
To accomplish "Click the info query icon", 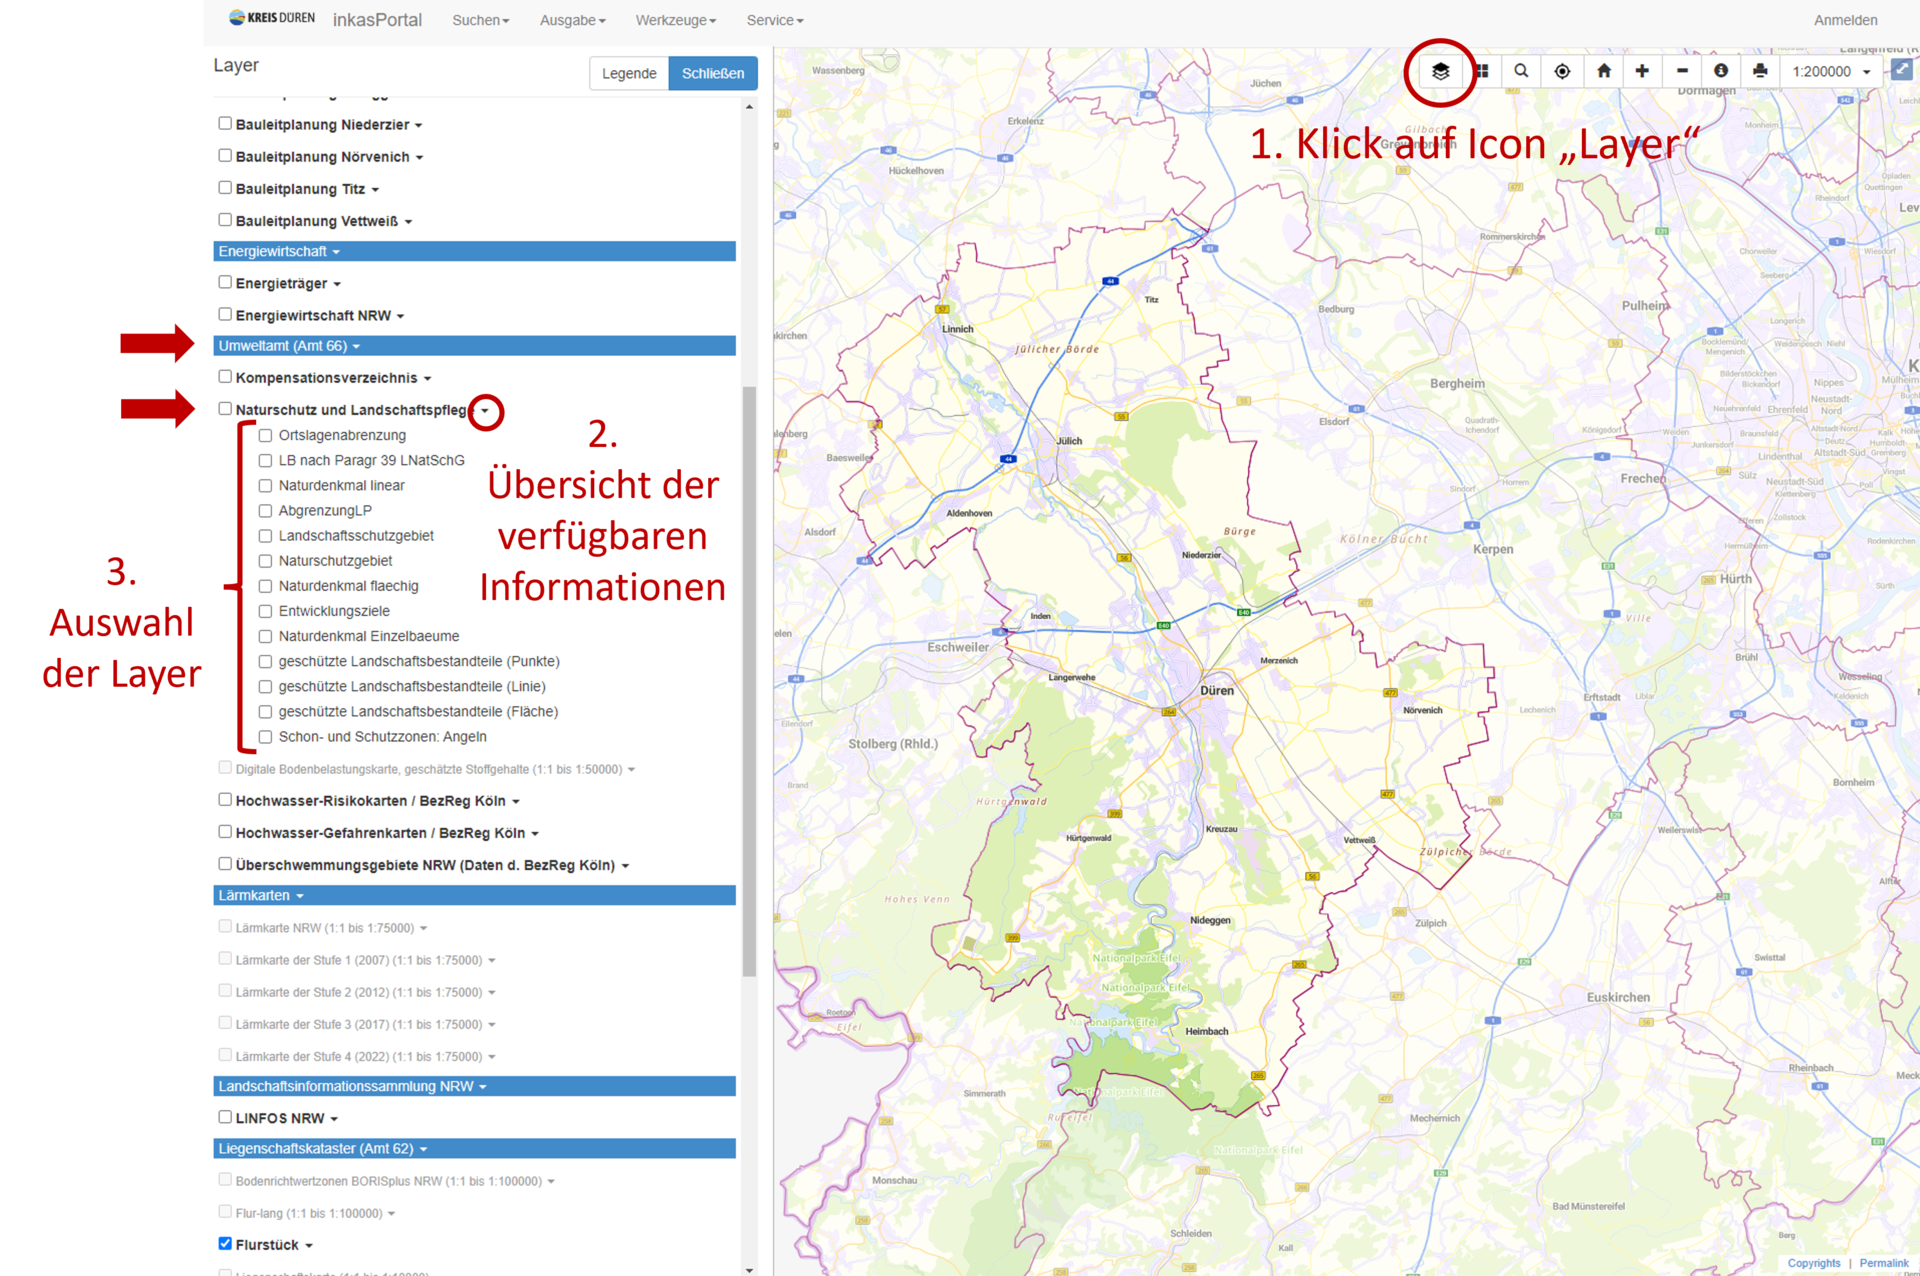I will tap(1721, 71).
